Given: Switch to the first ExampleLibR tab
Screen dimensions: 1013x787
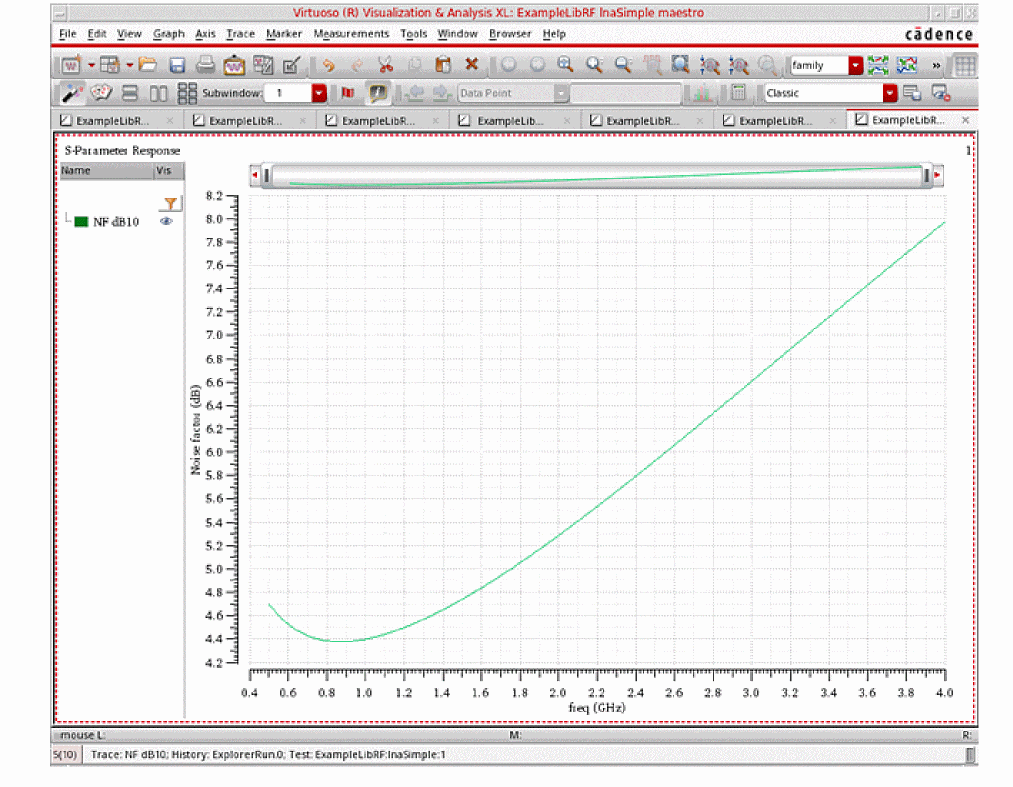Looking at the screenshot, I should point(112,120).
